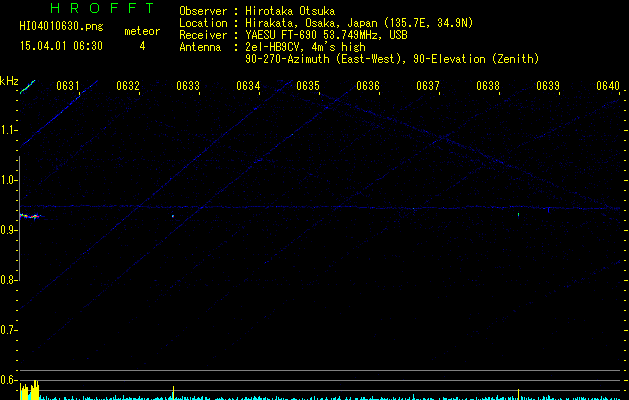Click time marker 0640
This screenshot has height=400, width=629.
click(x=608, y=86)
